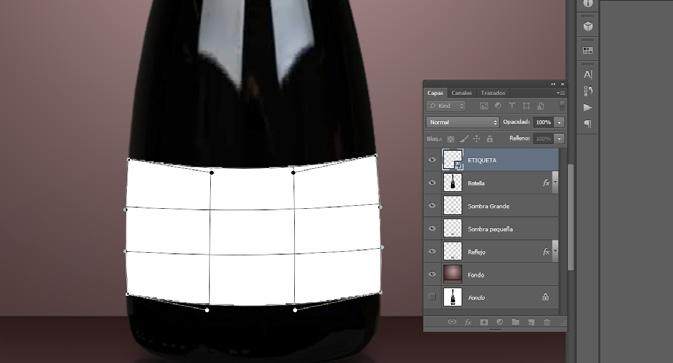
Task: Open the Normal blend mode dropdown
Action: point(462,122)
